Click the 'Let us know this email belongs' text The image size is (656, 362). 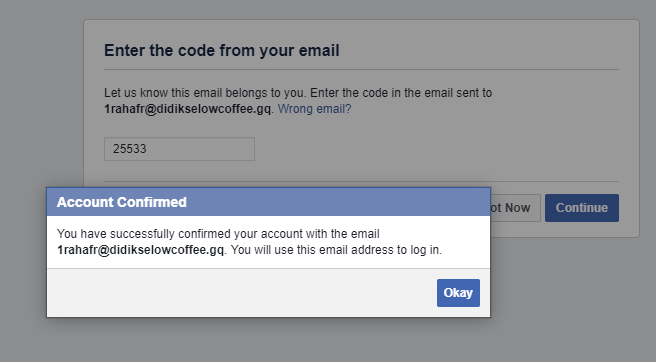pyautogui.click(x=205, y=92)
